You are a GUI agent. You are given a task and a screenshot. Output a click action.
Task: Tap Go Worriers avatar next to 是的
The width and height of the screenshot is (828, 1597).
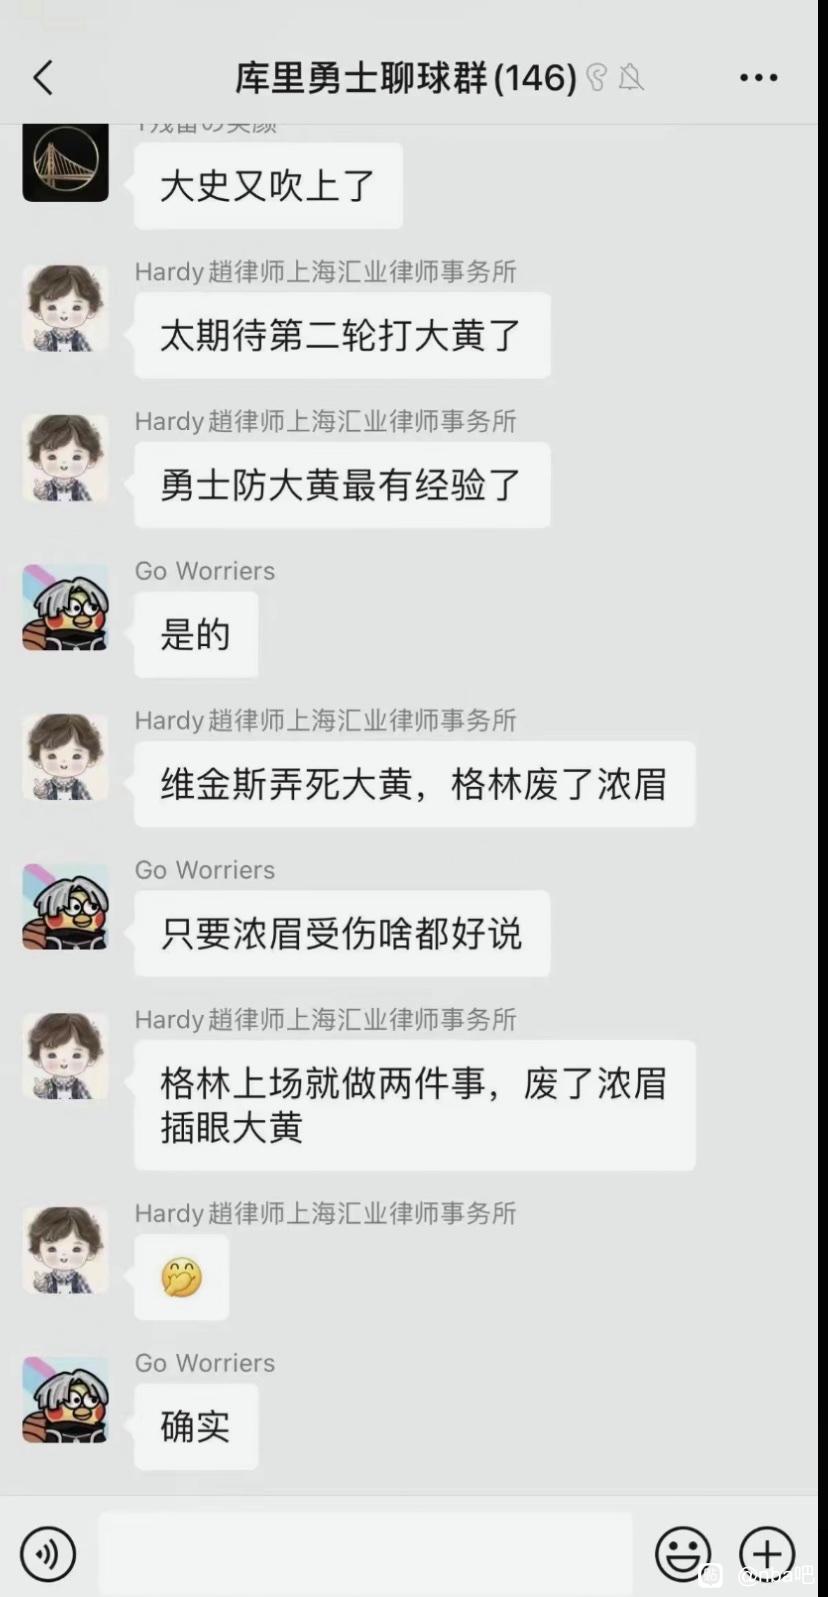(65, 607)
